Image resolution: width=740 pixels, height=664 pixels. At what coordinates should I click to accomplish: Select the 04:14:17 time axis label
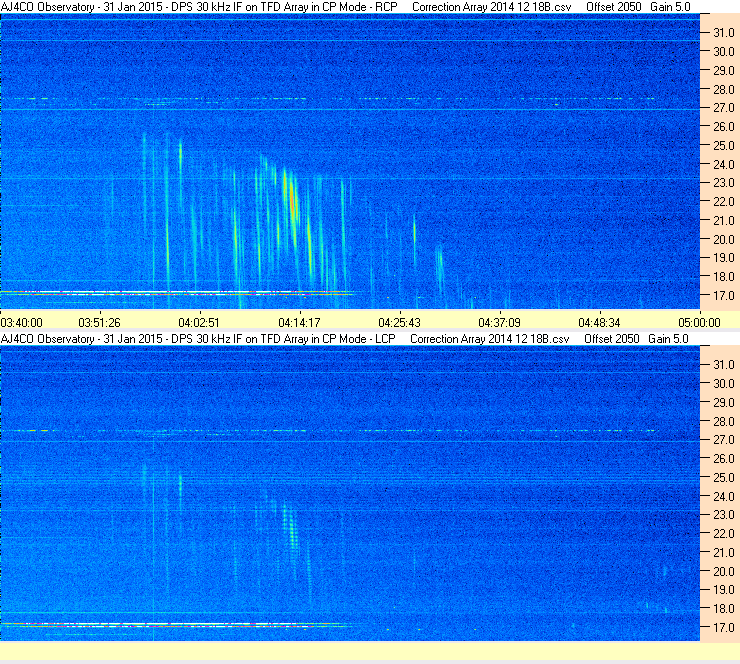coord(299,323)
